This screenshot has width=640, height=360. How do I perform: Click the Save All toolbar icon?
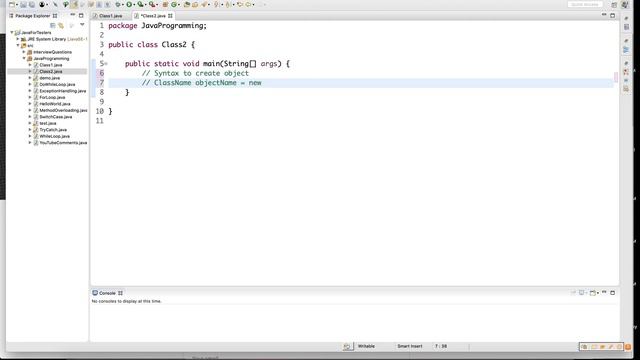tap(31, 4)
